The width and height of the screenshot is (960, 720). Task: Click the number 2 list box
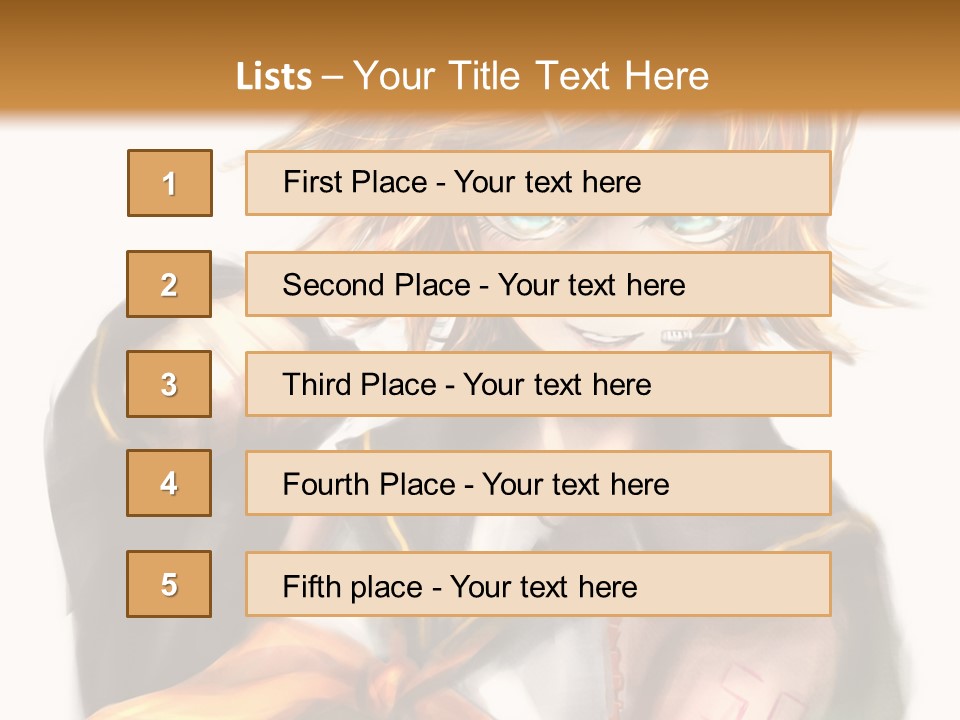170,284
